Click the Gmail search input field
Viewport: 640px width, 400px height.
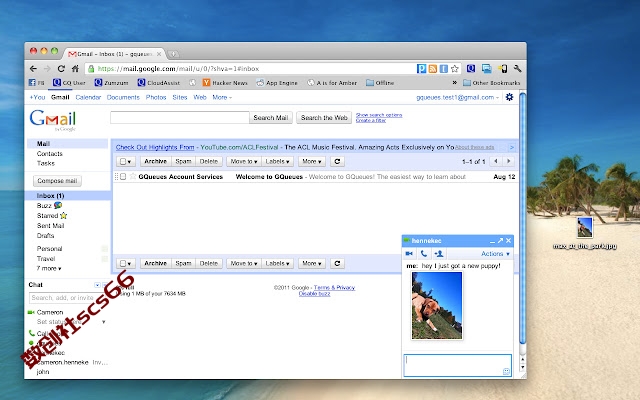point(180,118)
